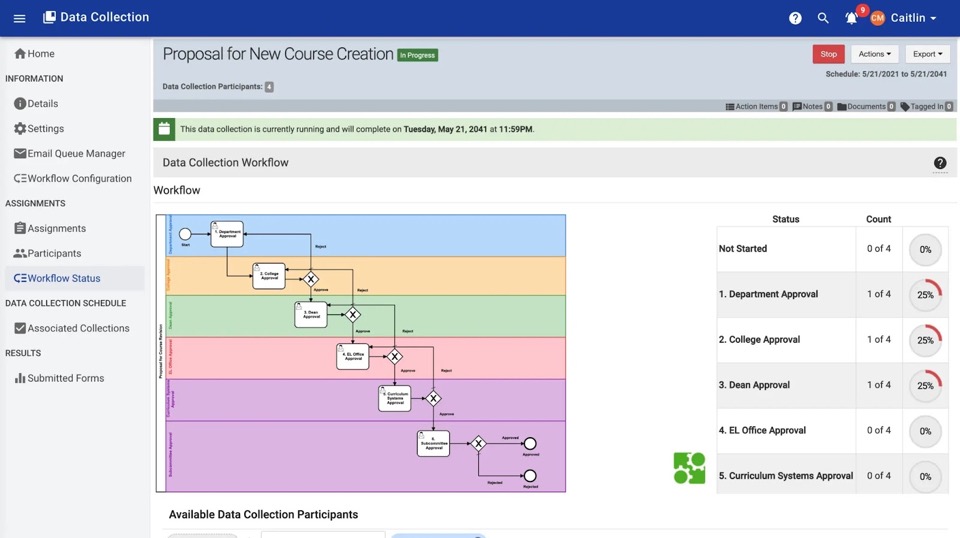Open Documents folder
The image size is (960, 538).
[866, 106]
